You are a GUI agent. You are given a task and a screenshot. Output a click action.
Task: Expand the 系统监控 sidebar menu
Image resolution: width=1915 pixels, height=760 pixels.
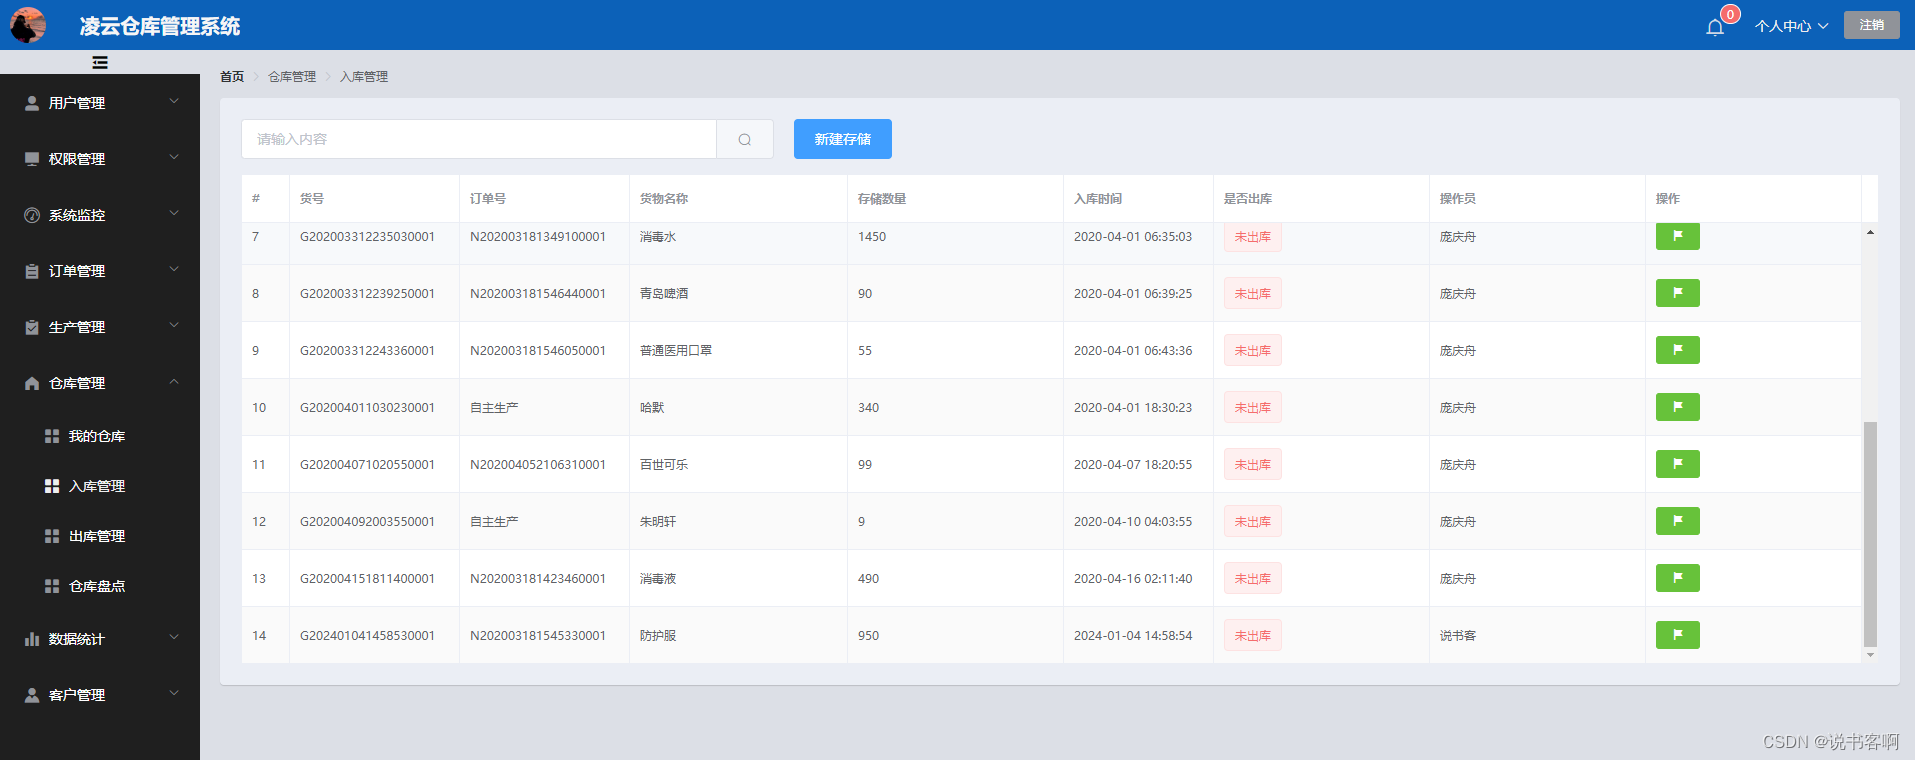tap(100, 214)
